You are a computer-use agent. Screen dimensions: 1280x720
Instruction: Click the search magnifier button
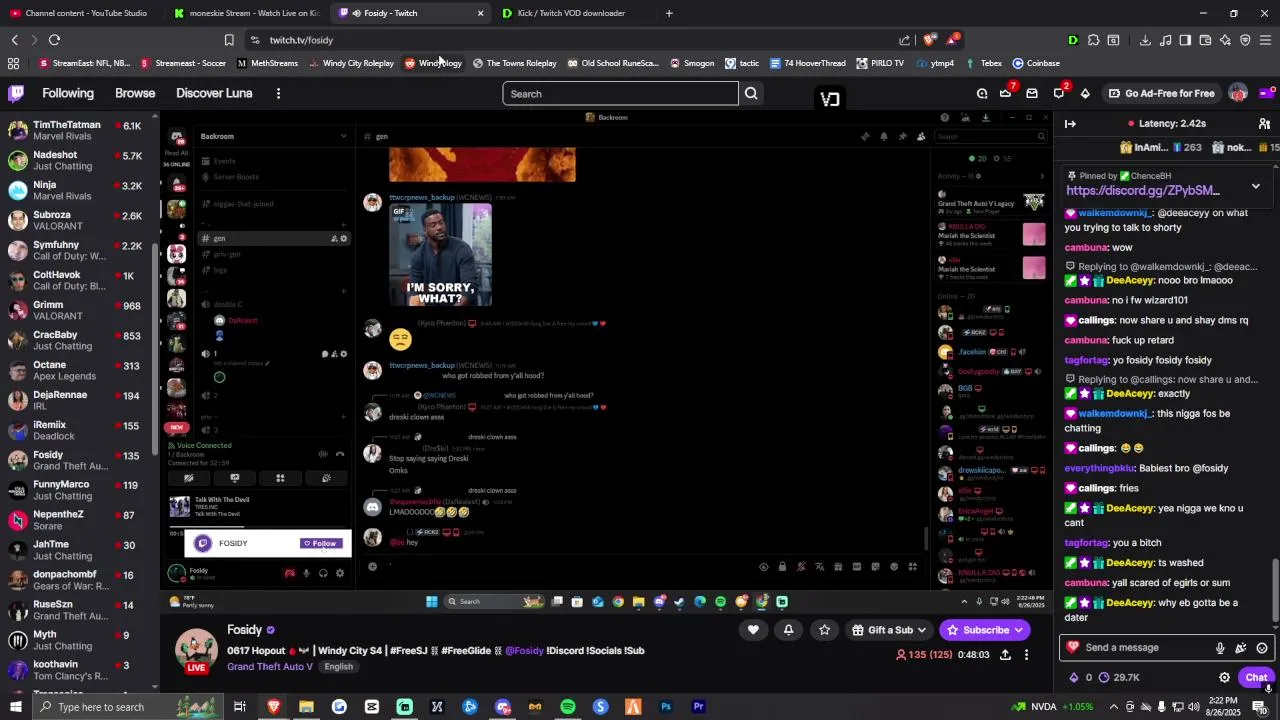click(751, 94)
